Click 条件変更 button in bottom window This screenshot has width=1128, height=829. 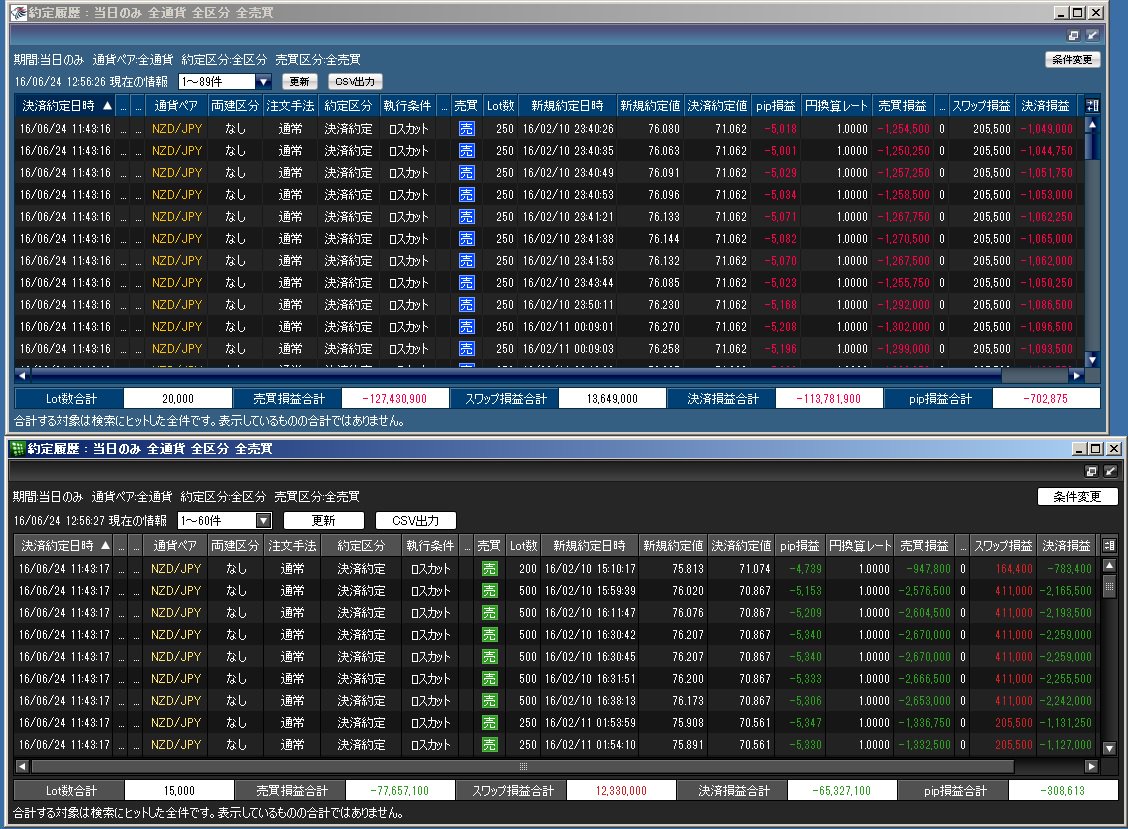[x=1077, y=497]
